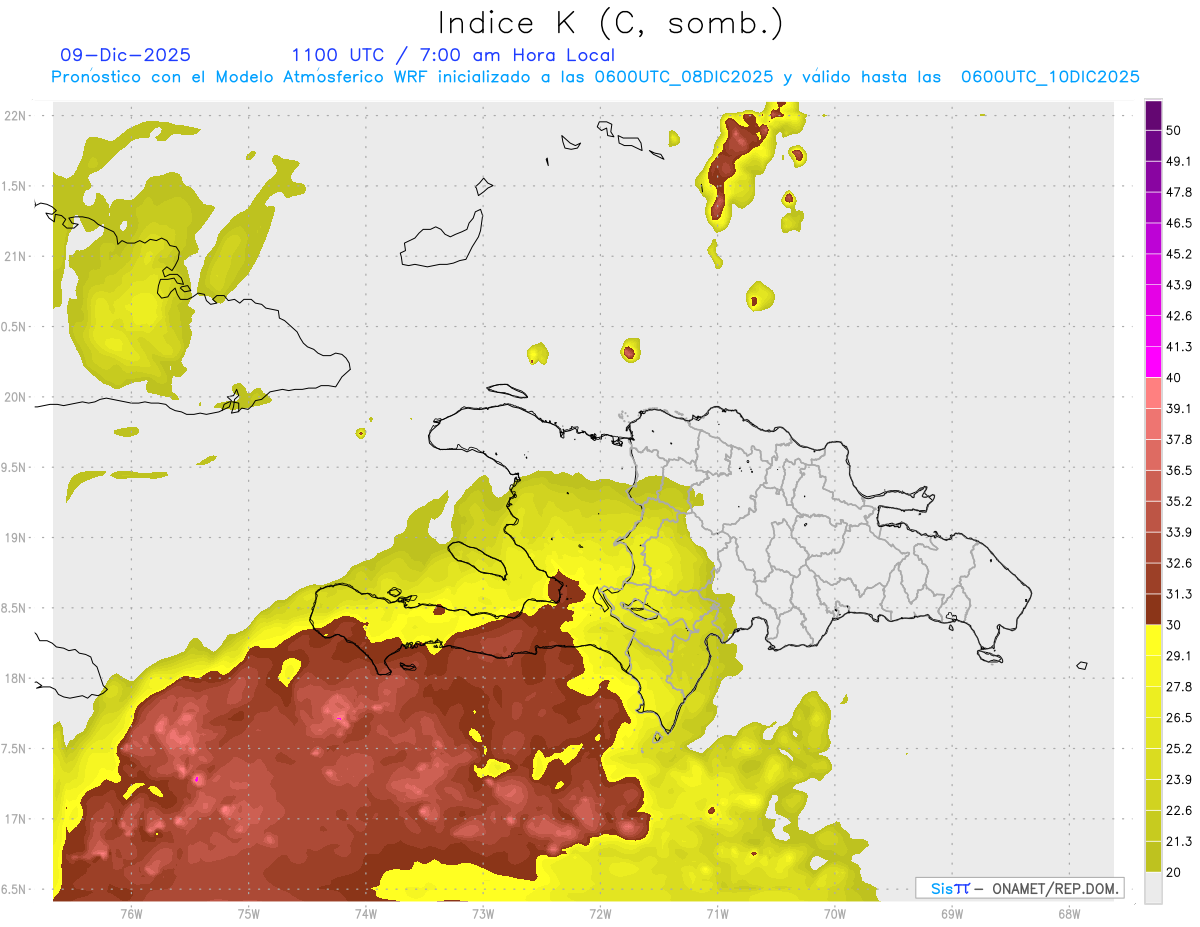
Task: Click the 49.1 value on the color scale
Action: (x=1178, y=162)
